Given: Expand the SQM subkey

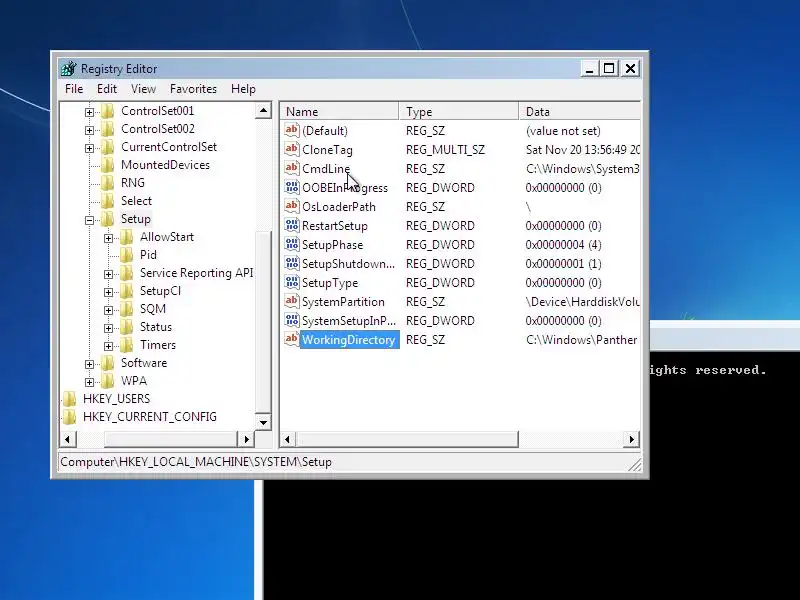Looking at the screenshot, I should [108, 310].
